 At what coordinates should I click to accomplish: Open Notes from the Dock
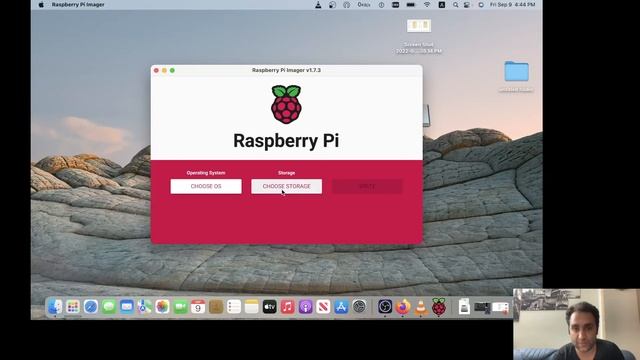(252, 307)
